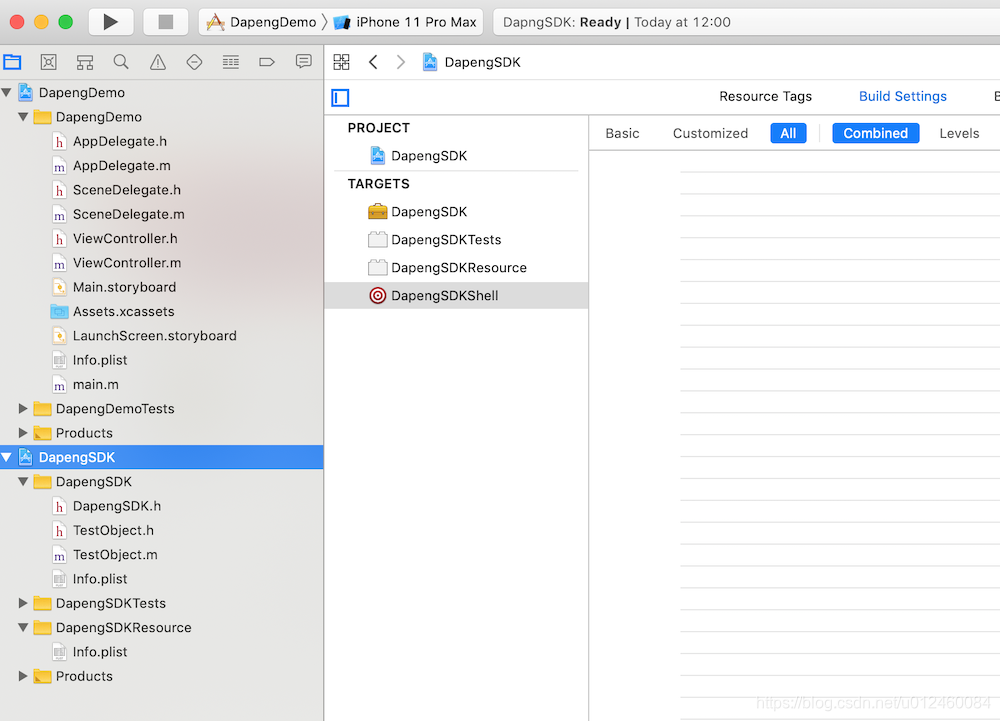This screenshot has width=1000, height=721.
Task: Open the Report navigator speech-bubble icon
Action: (304, 62)
